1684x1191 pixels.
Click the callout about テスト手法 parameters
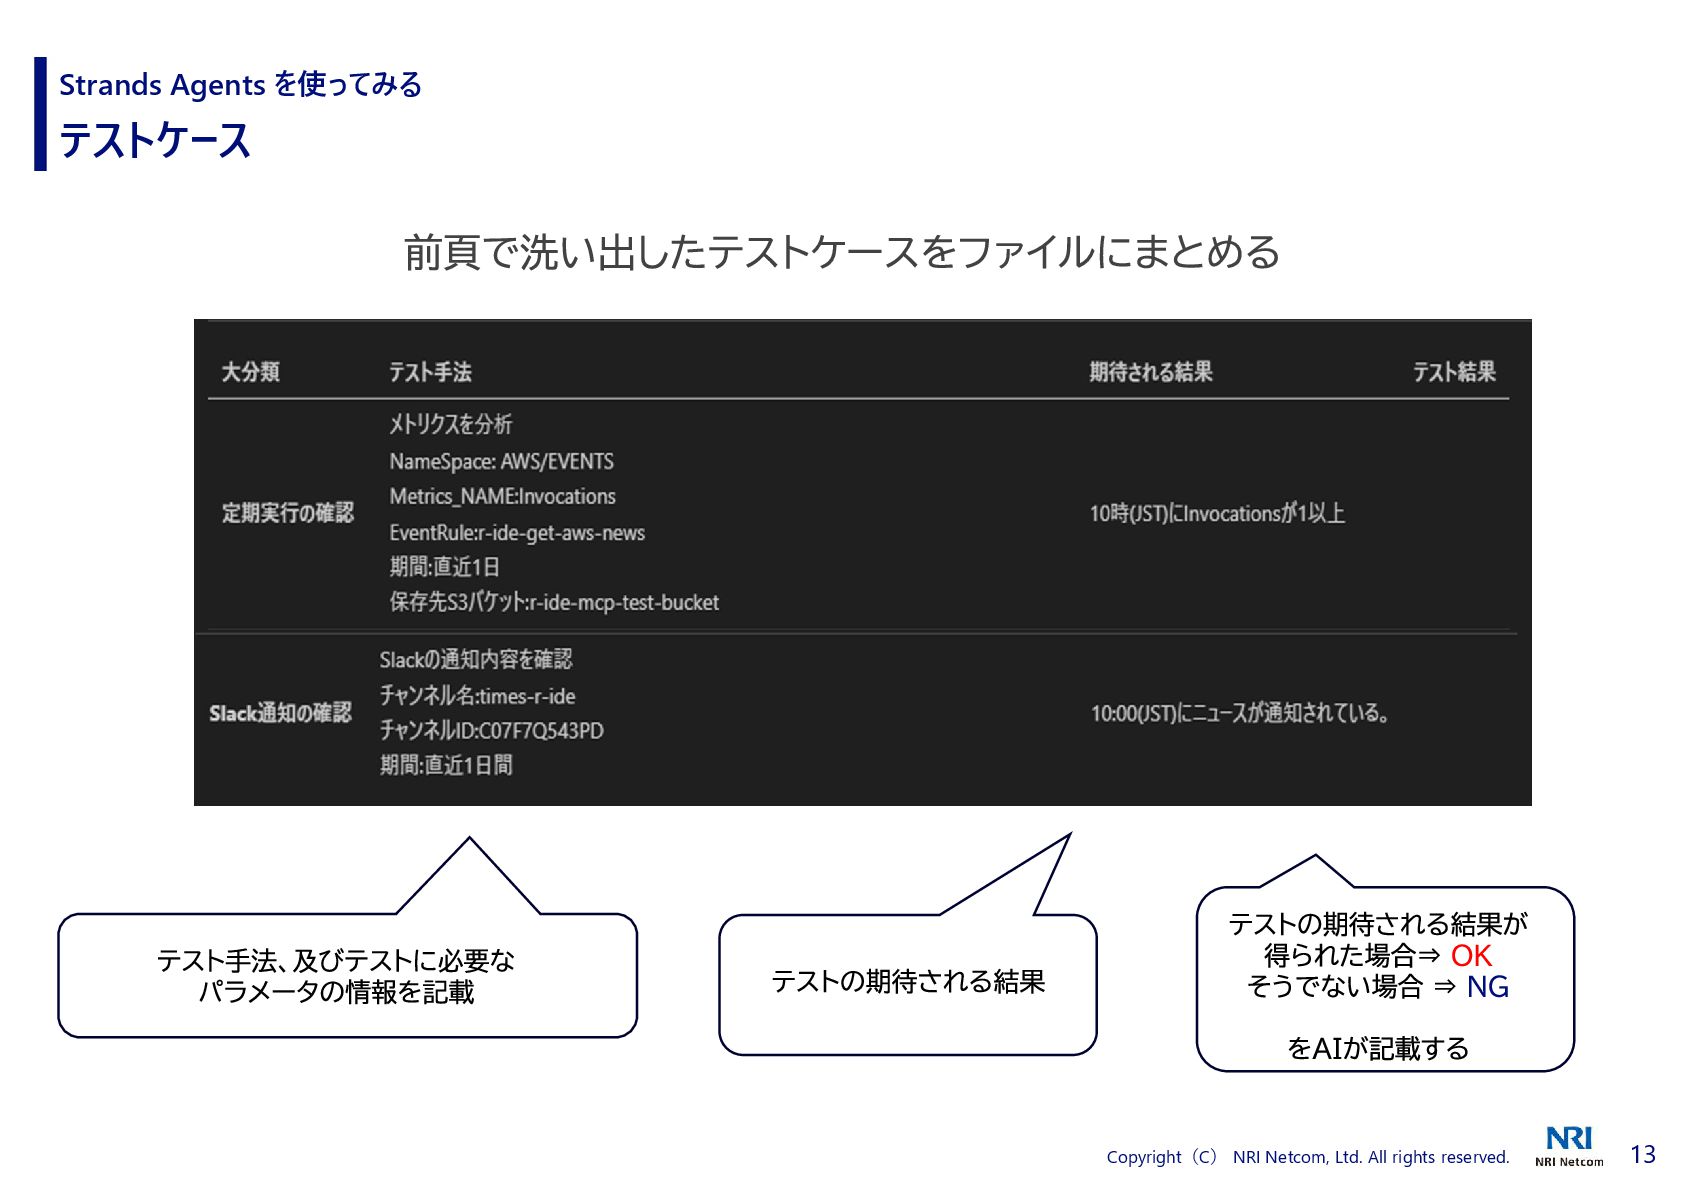pos(347,975)
